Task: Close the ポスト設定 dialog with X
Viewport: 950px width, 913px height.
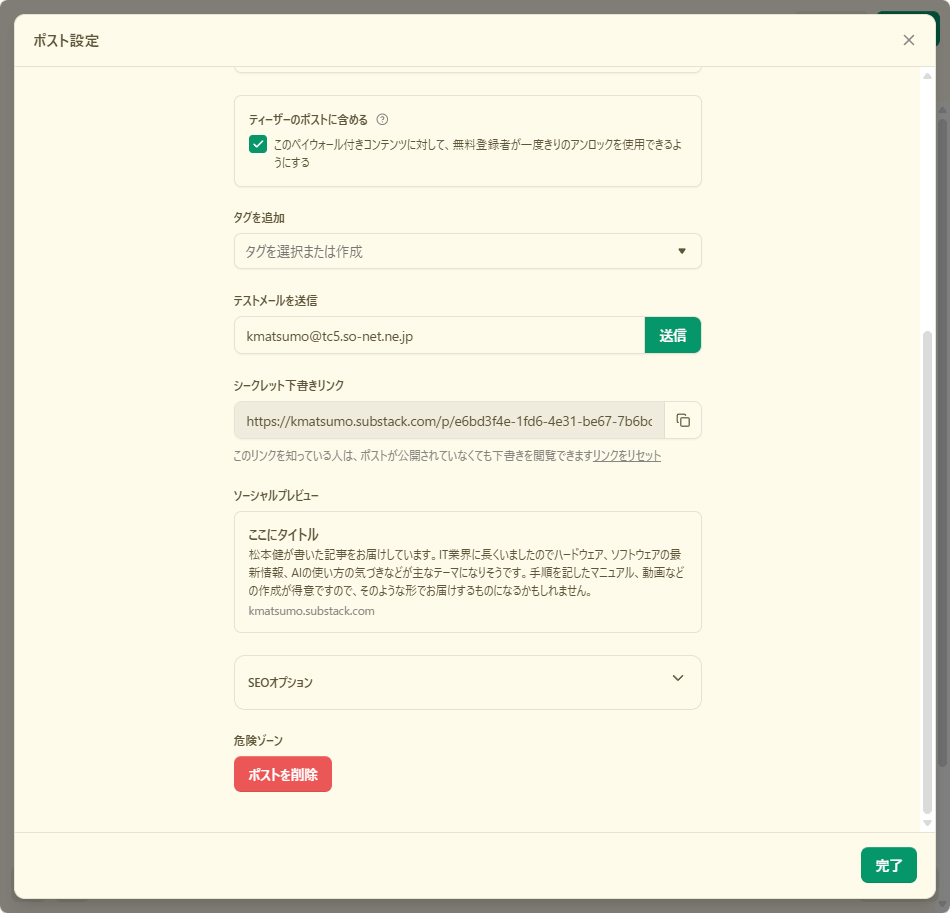Action: [908, 40]
